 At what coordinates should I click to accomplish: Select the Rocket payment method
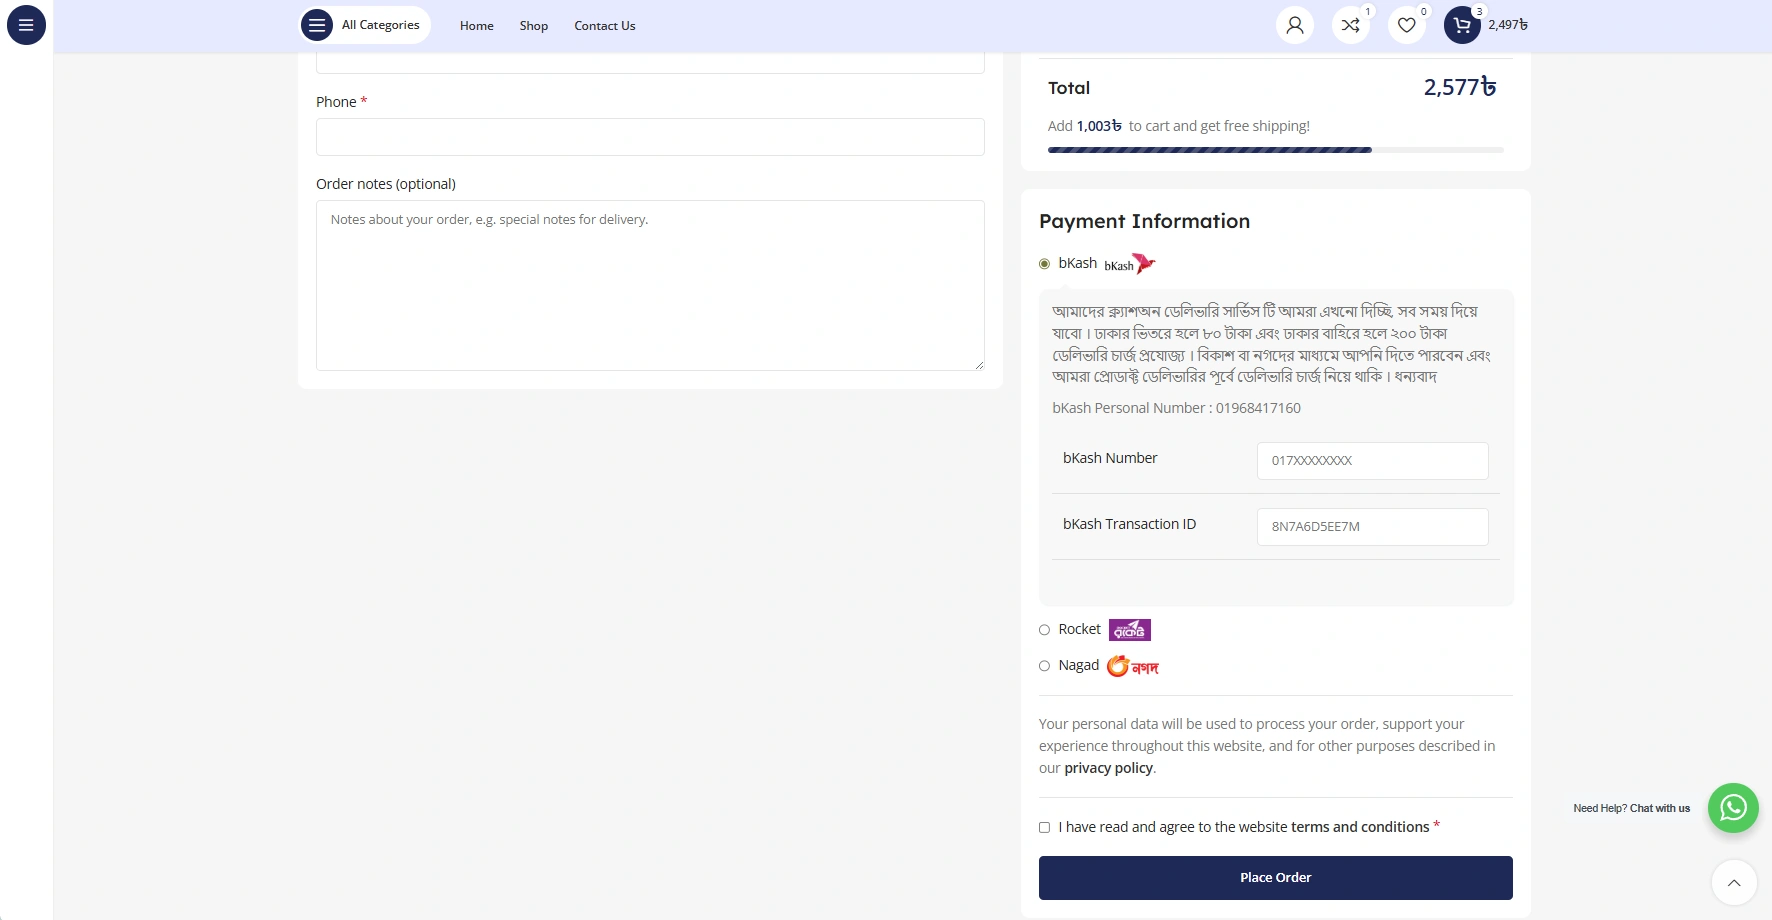click(x=1044, y=630)
